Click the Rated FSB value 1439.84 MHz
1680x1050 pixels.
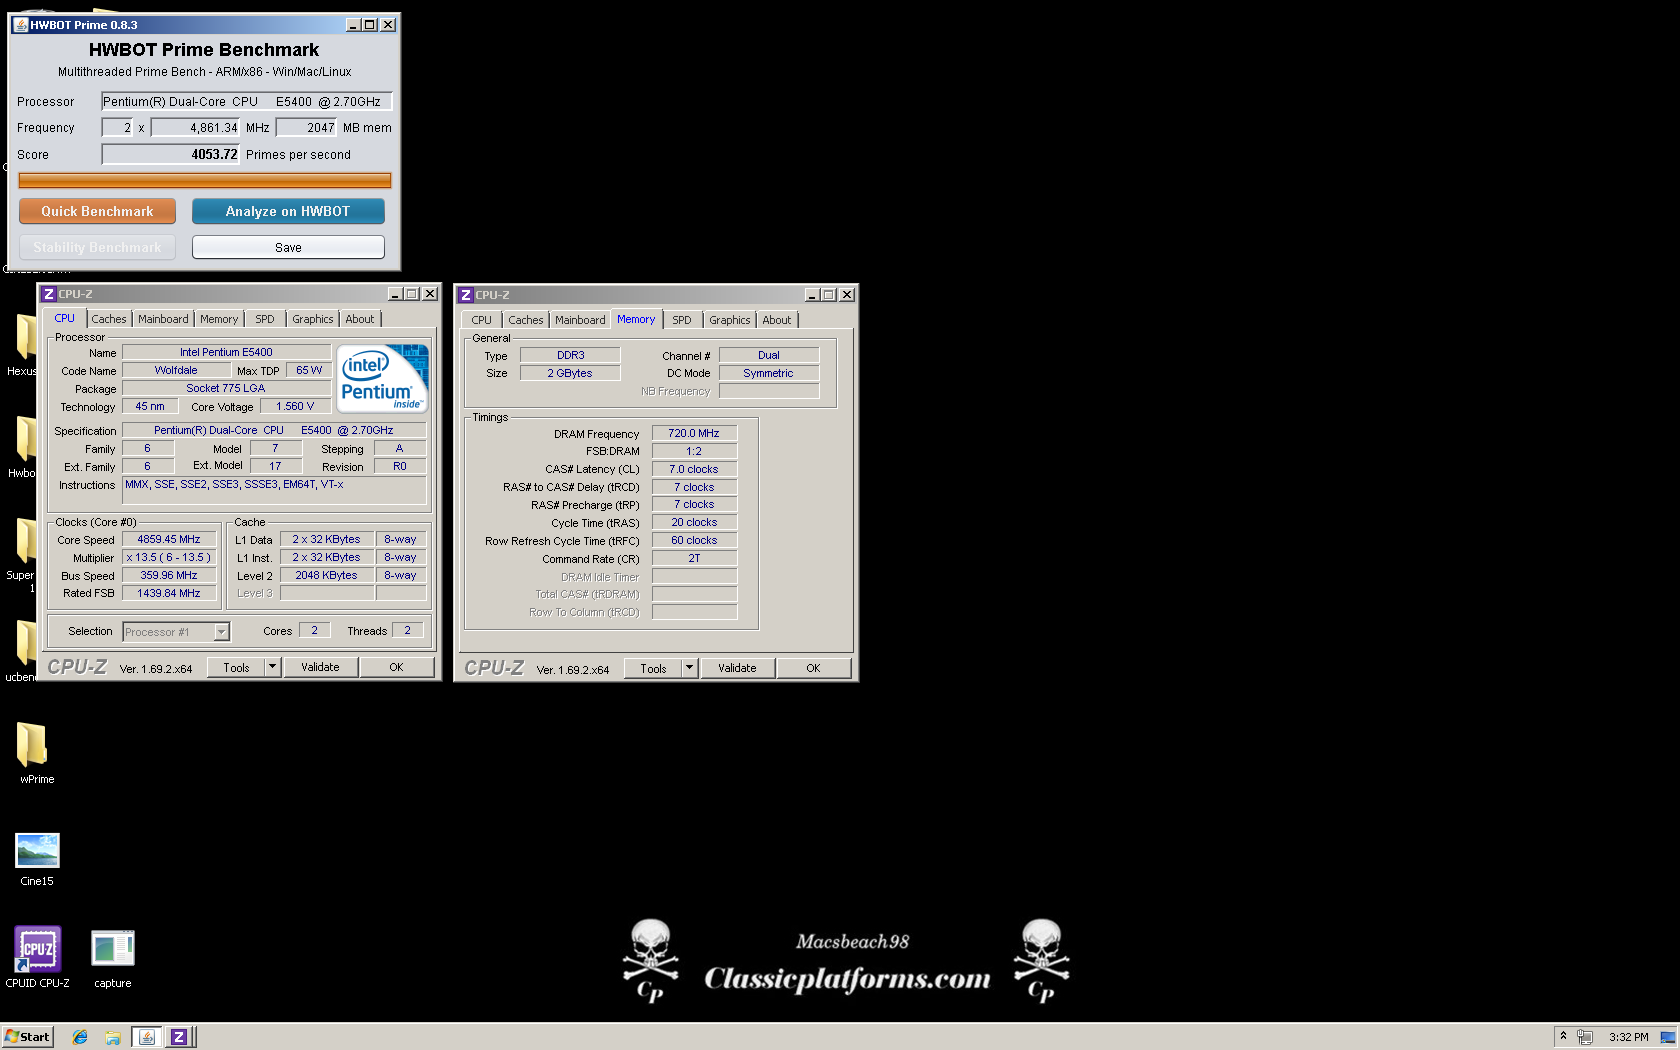point(169,593)
